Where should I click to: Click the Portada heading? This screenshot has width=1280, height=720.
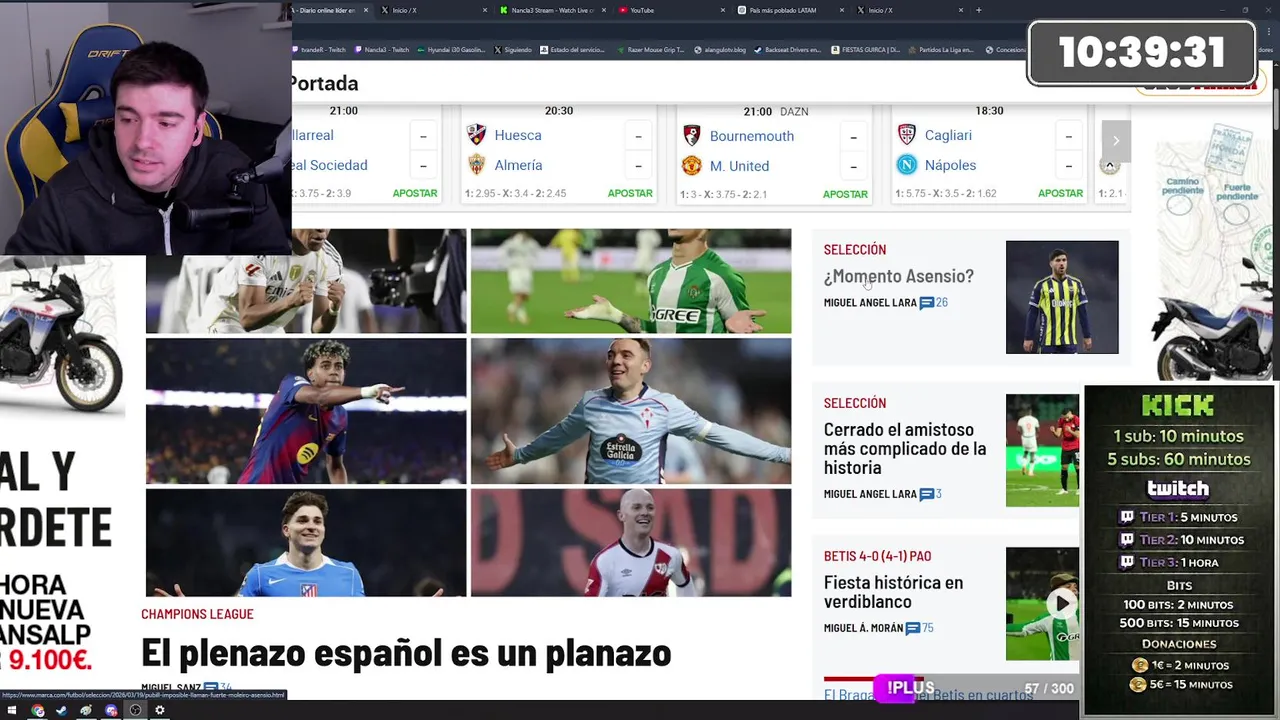click(325, 83)
